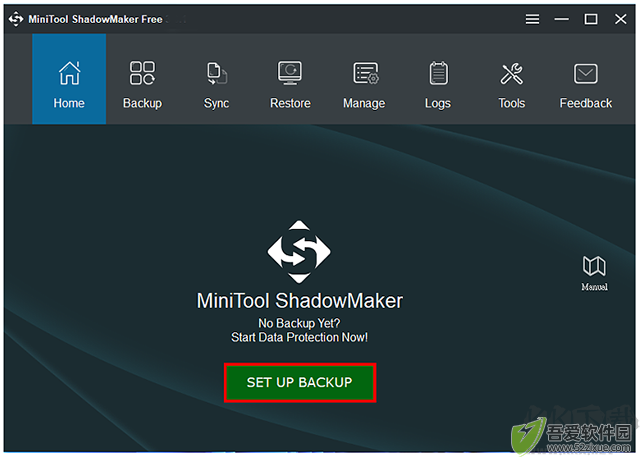Go to the Restore tab
This screenshot has width=640, height=457.
(290, 85)
